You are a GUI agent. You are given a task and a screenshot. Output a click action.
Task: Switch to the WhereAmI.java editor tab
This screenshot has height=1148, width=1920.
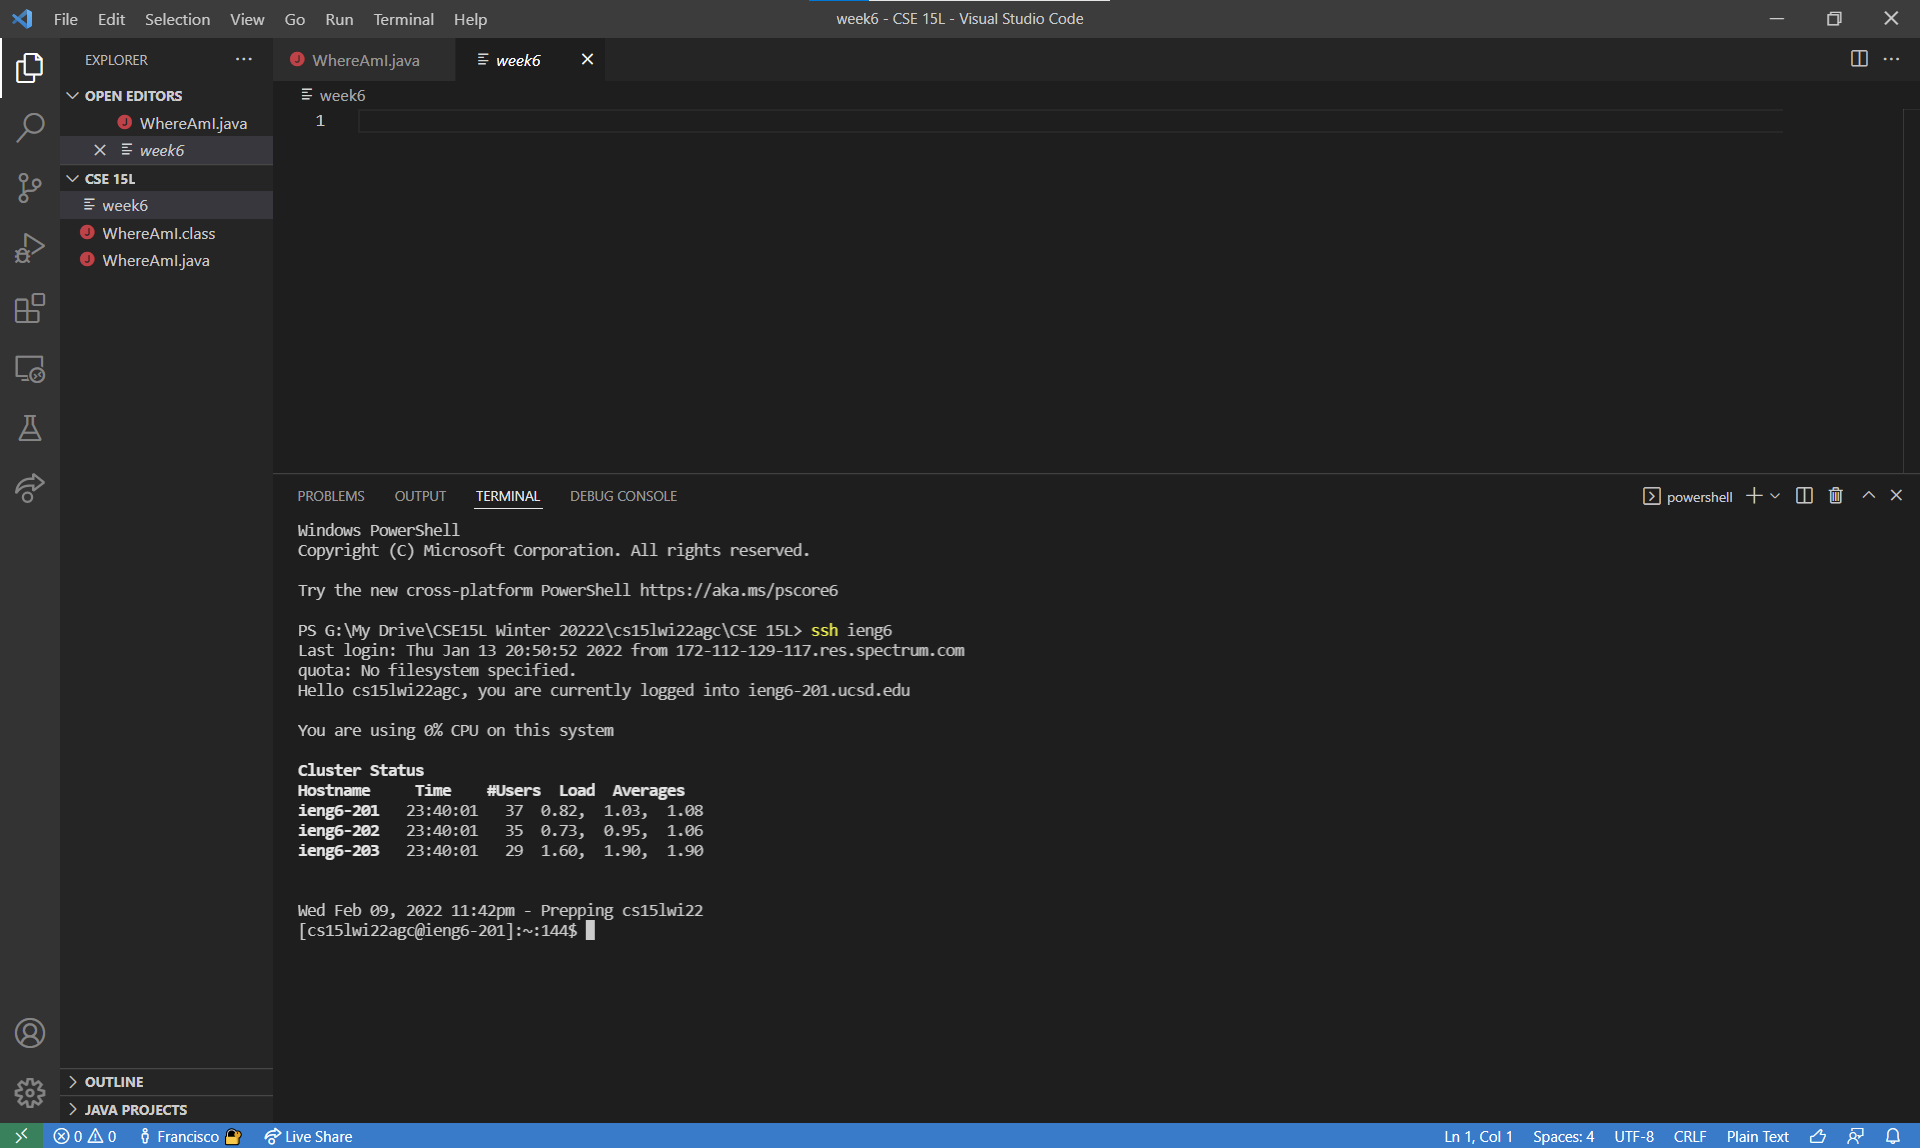point(364,60)
